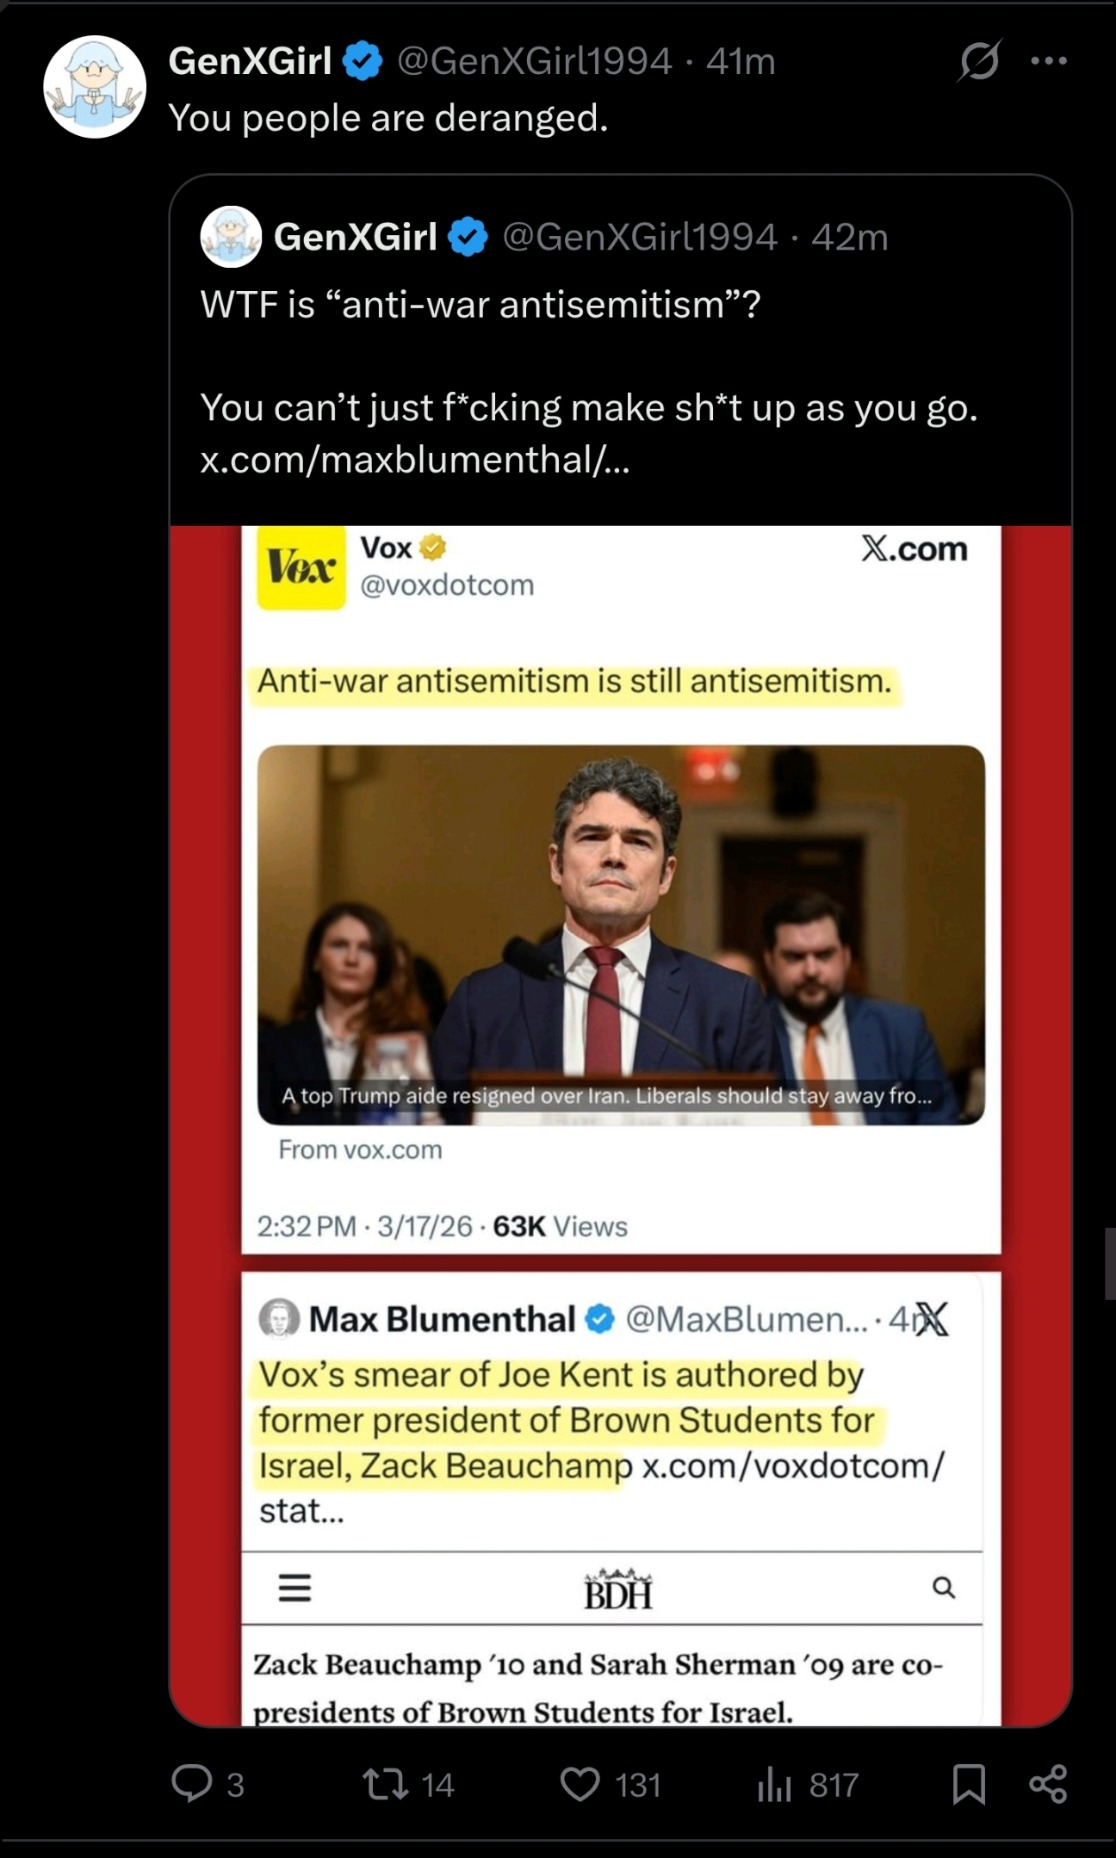The height and width of the screenshot is (1858, 1116).
Task: Like the post with 131 likes
Action: (610, 1783)
